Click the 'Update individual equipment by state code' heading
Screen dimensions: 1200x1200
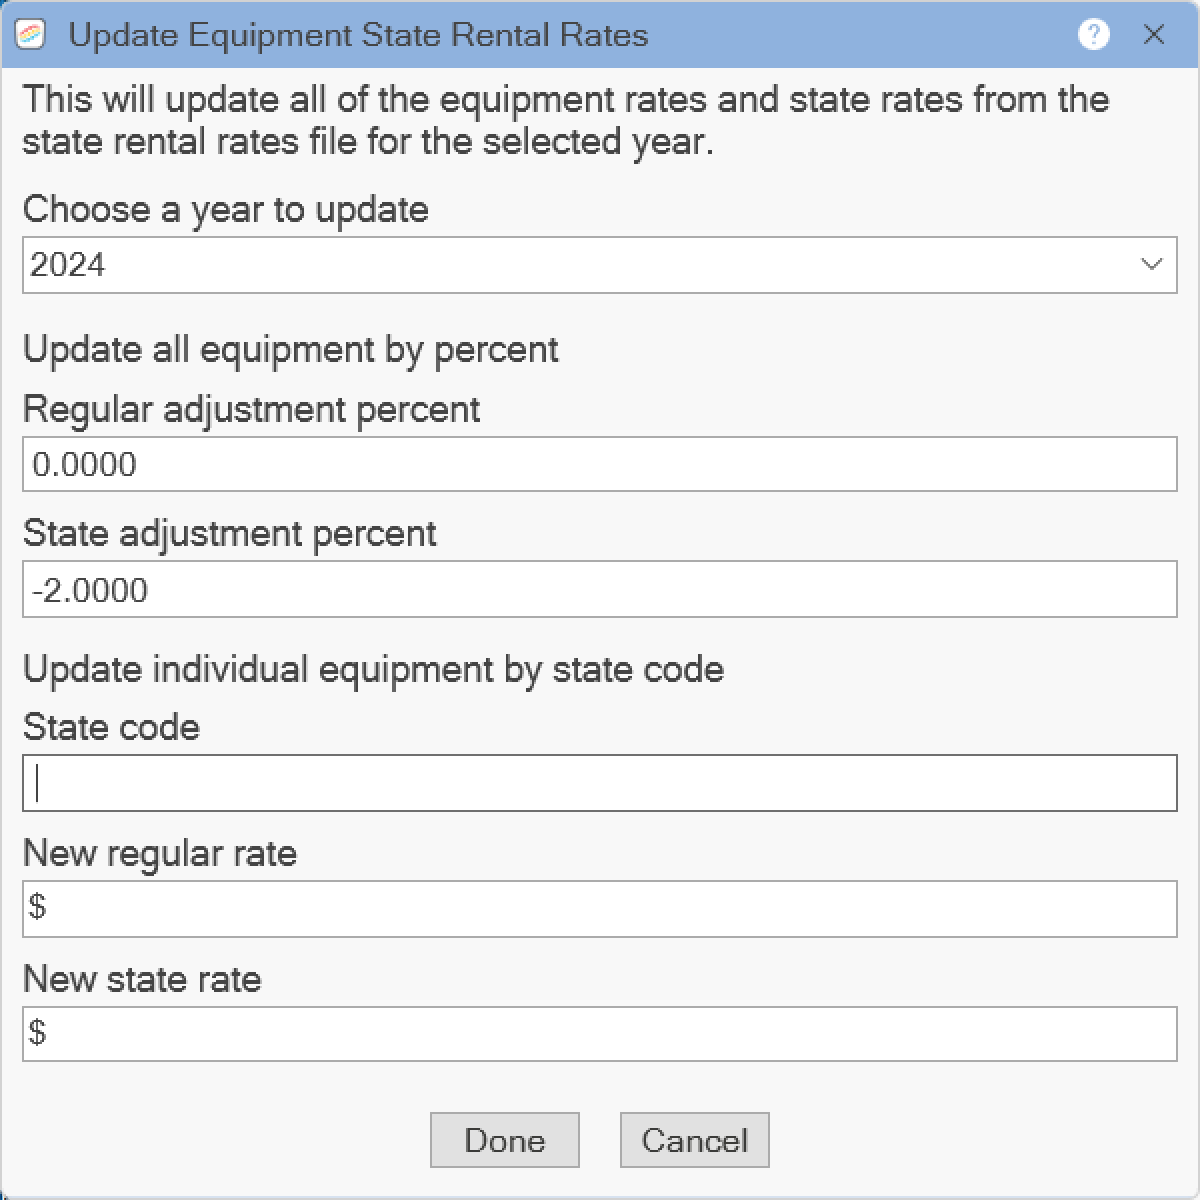(374, 669)
